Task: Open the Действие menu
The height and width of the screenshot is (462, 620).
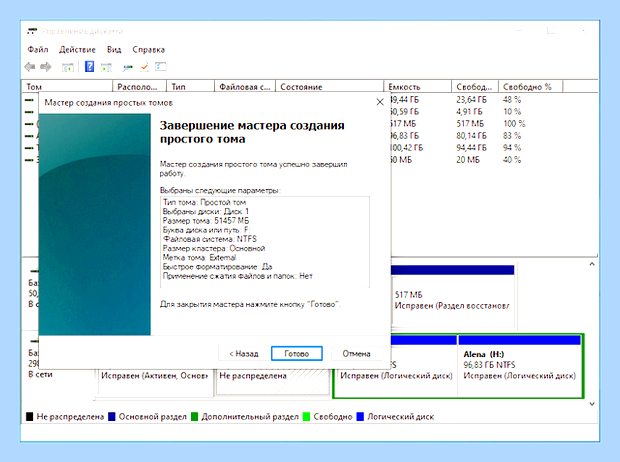Action: (x=78, y=49)
